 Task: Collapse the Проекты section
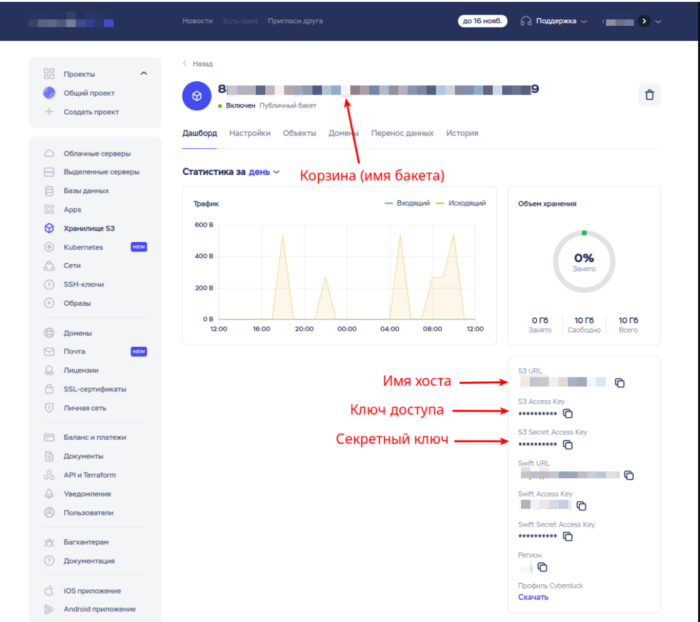coord(144,74)
